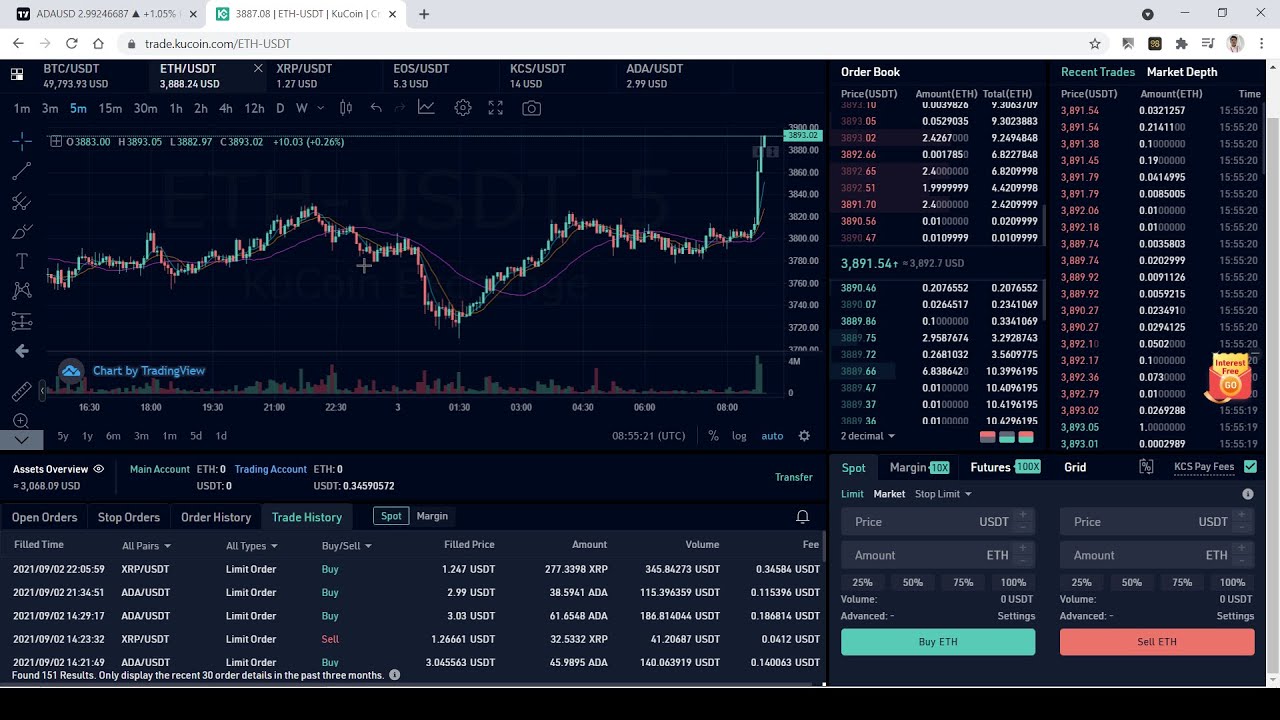
Task: Click the buy Price input field
Action: 938,522
